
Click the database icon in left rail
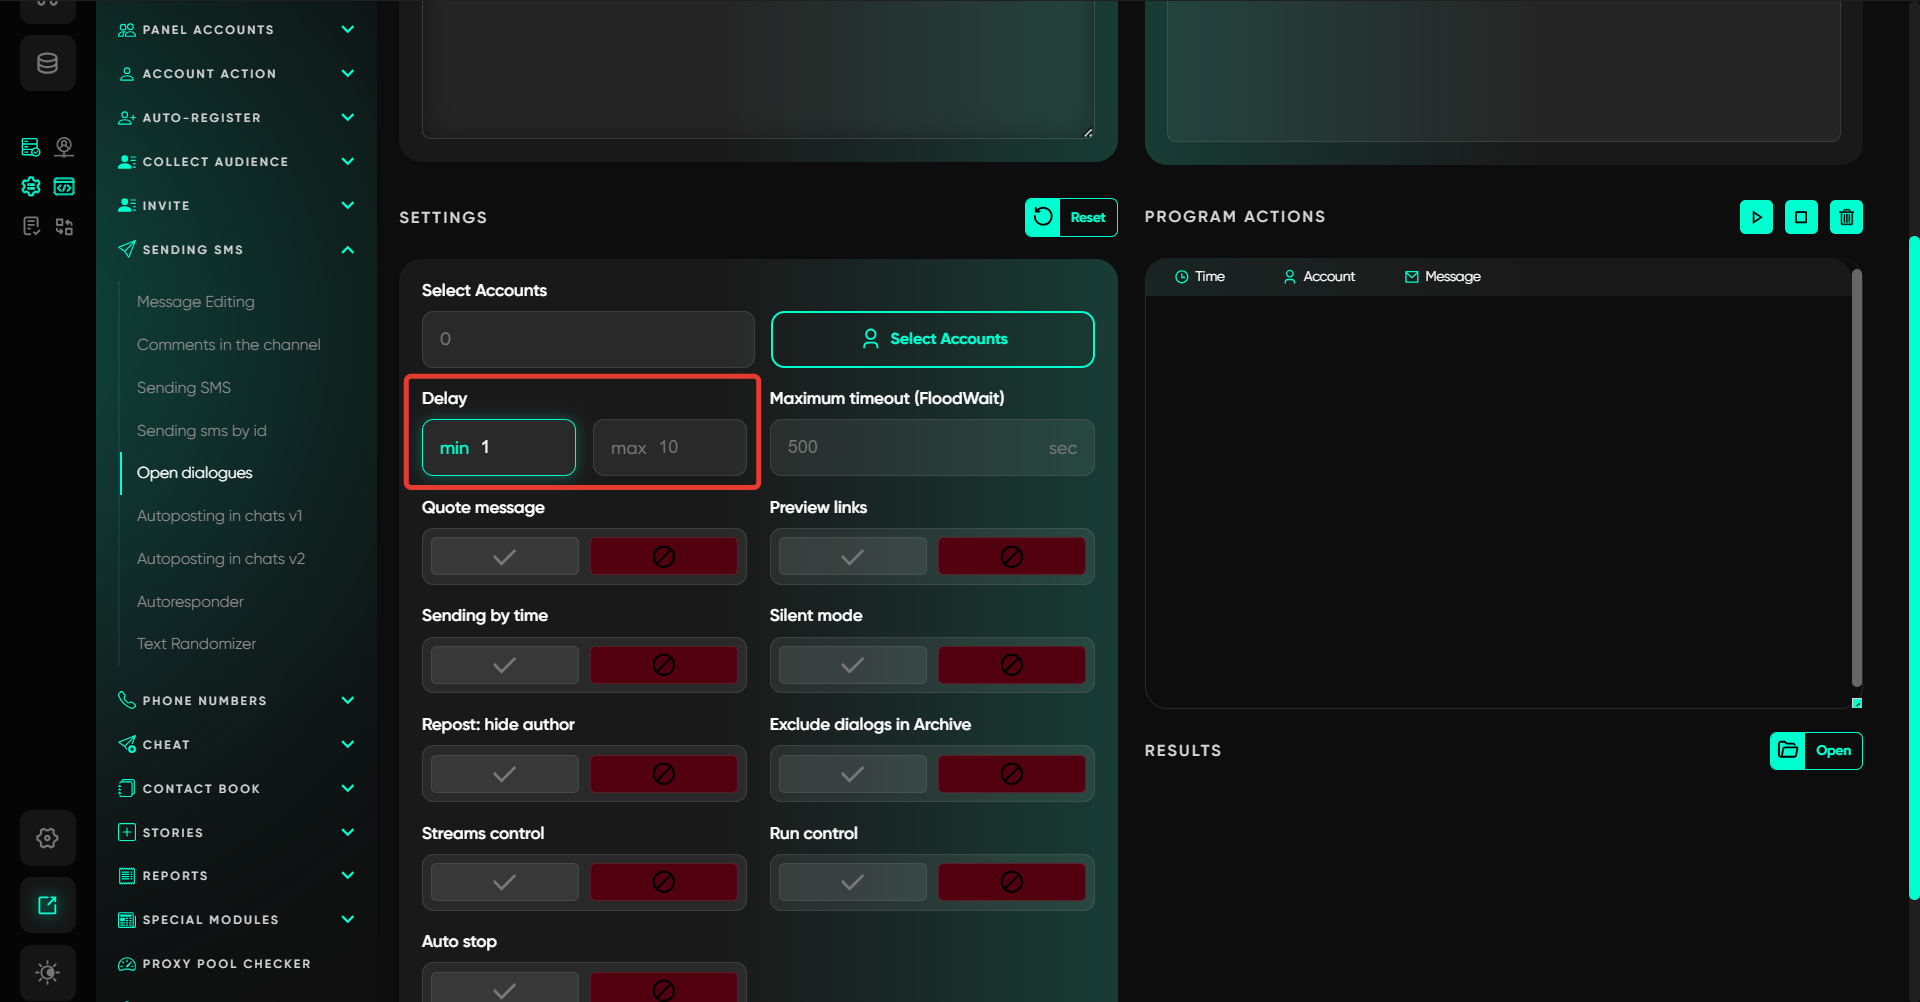coord(47,64)
